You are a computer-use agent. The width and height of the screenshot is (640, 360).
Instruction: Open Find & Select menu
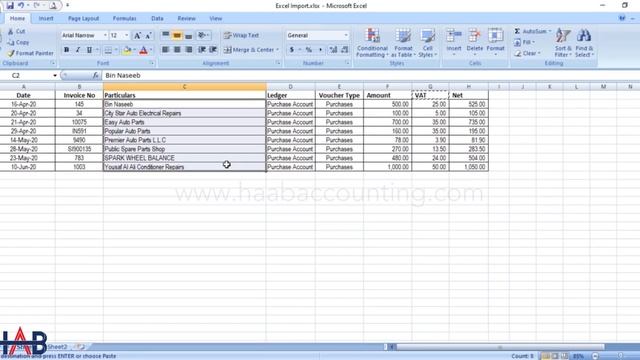click(x=584, y=43)
